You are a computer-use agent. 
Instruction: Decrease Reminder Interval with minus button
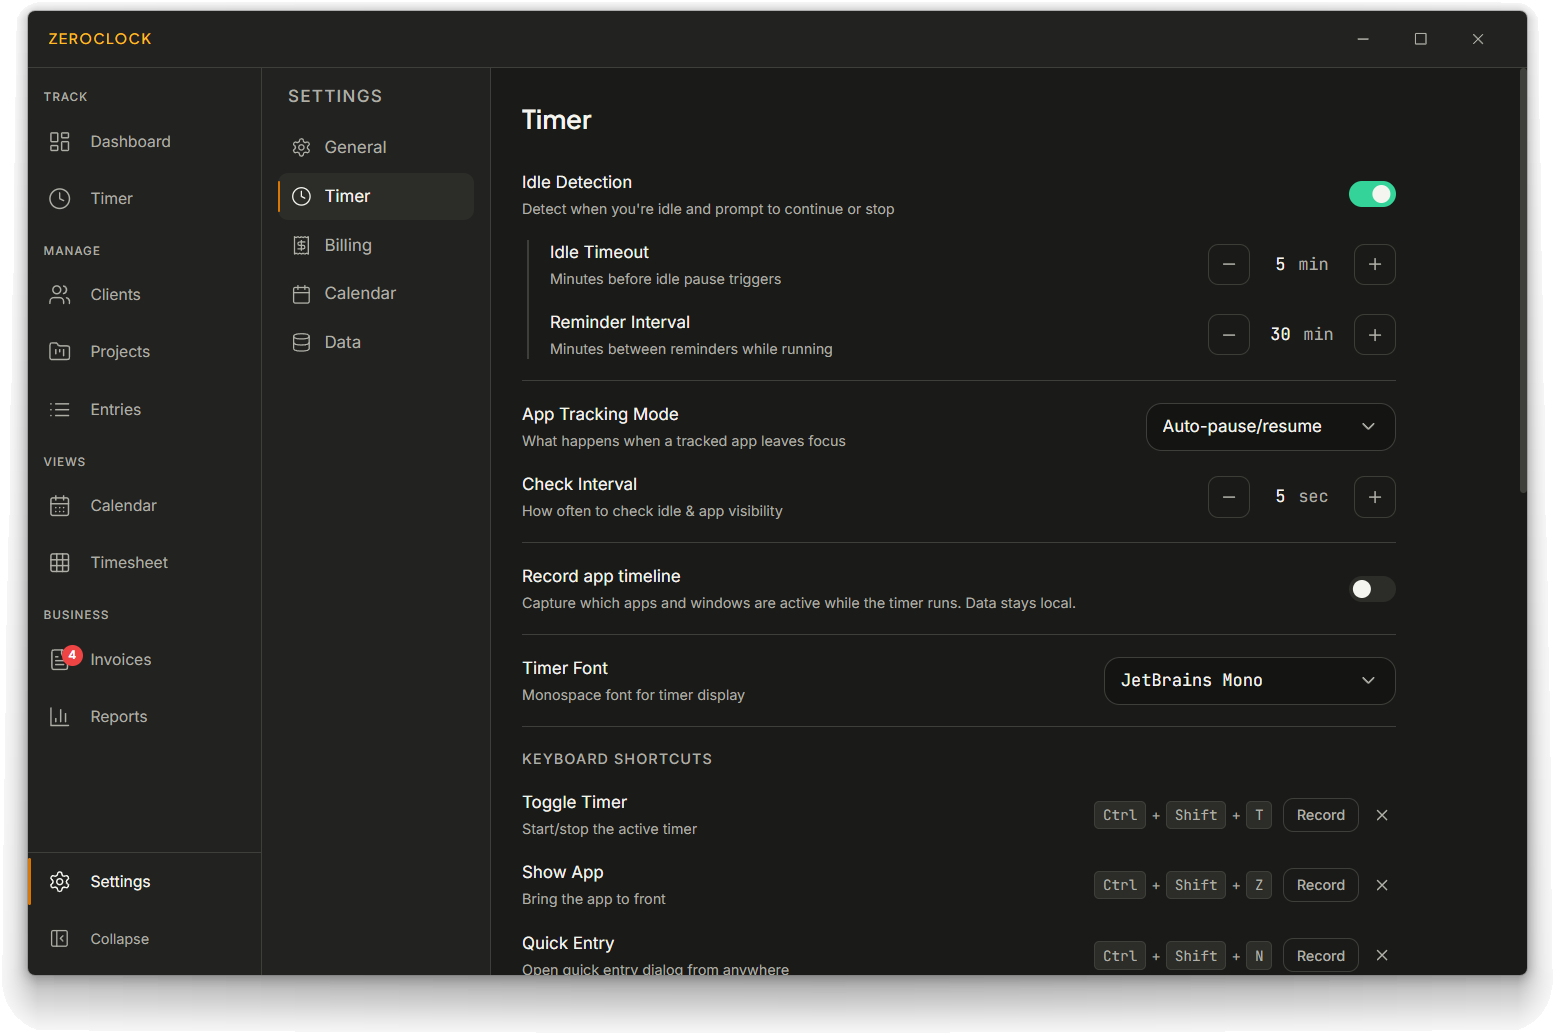(1228, 335)
